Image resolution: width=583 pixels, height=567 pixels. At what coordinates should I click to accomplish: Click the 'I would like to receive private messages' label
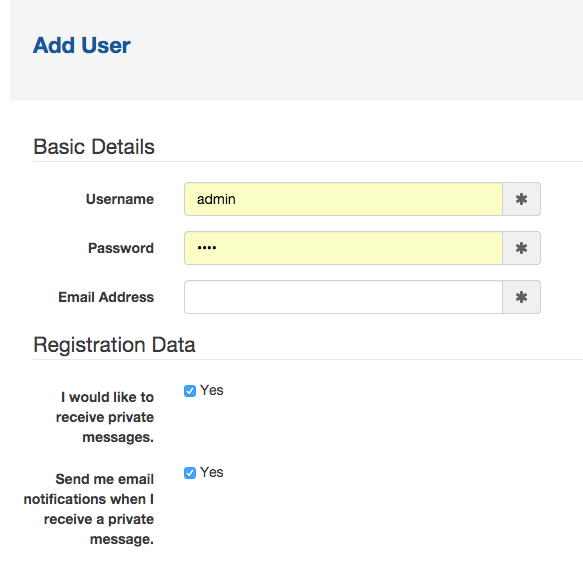(105, 417)
